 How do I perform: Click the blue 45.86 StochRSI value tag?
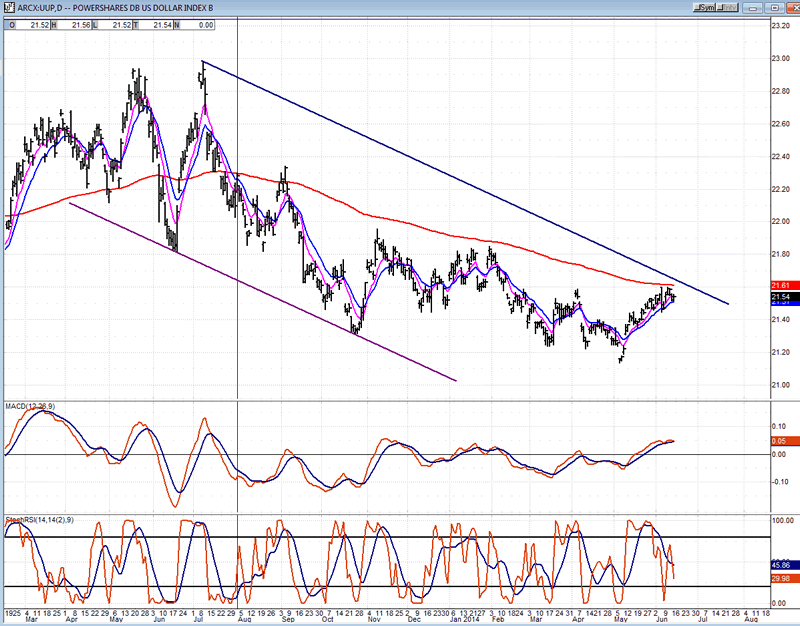tap(781, 564)
